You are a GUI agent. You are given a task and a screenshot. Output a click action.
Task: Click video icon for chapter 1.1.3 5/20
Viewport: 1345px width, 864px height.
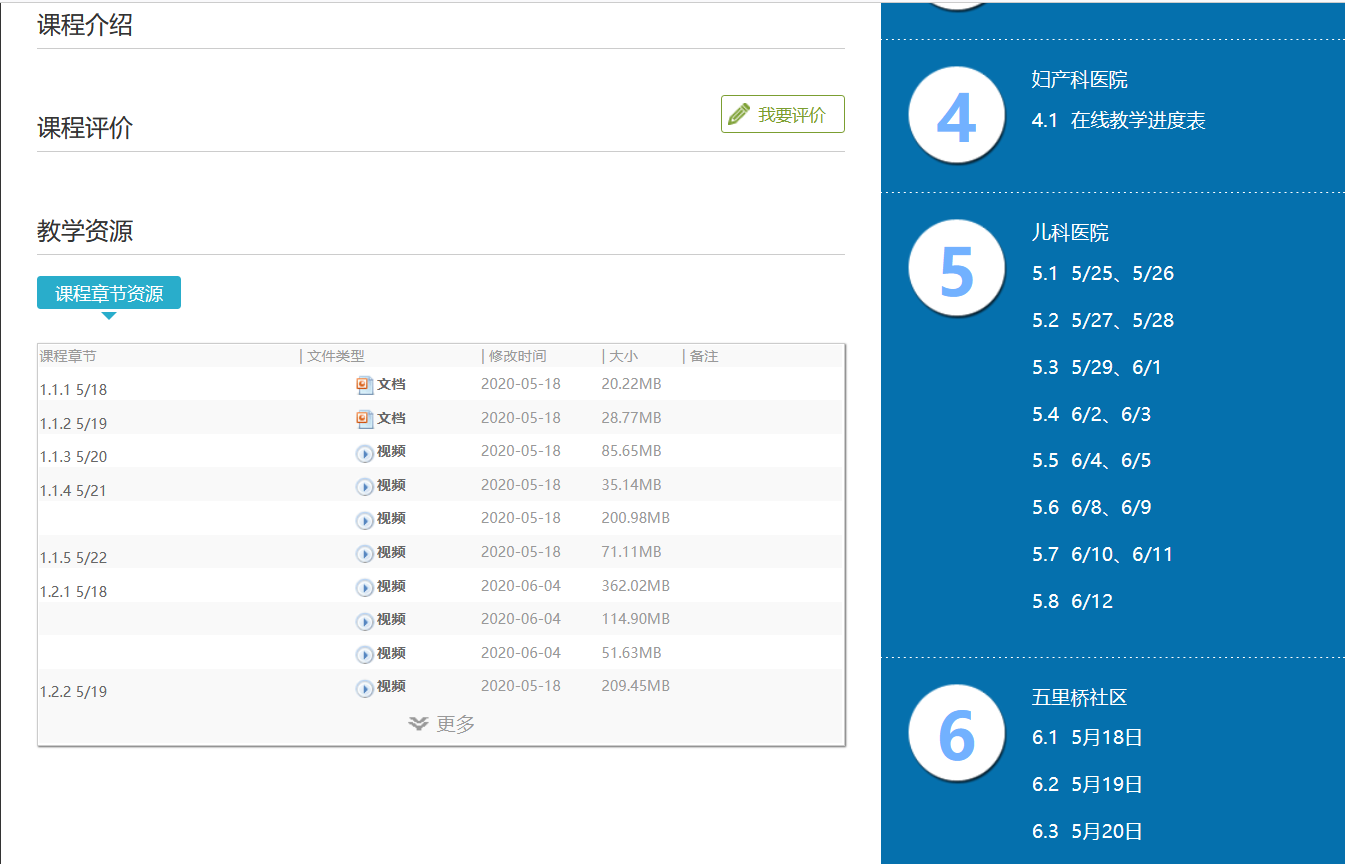click(365, 453)
